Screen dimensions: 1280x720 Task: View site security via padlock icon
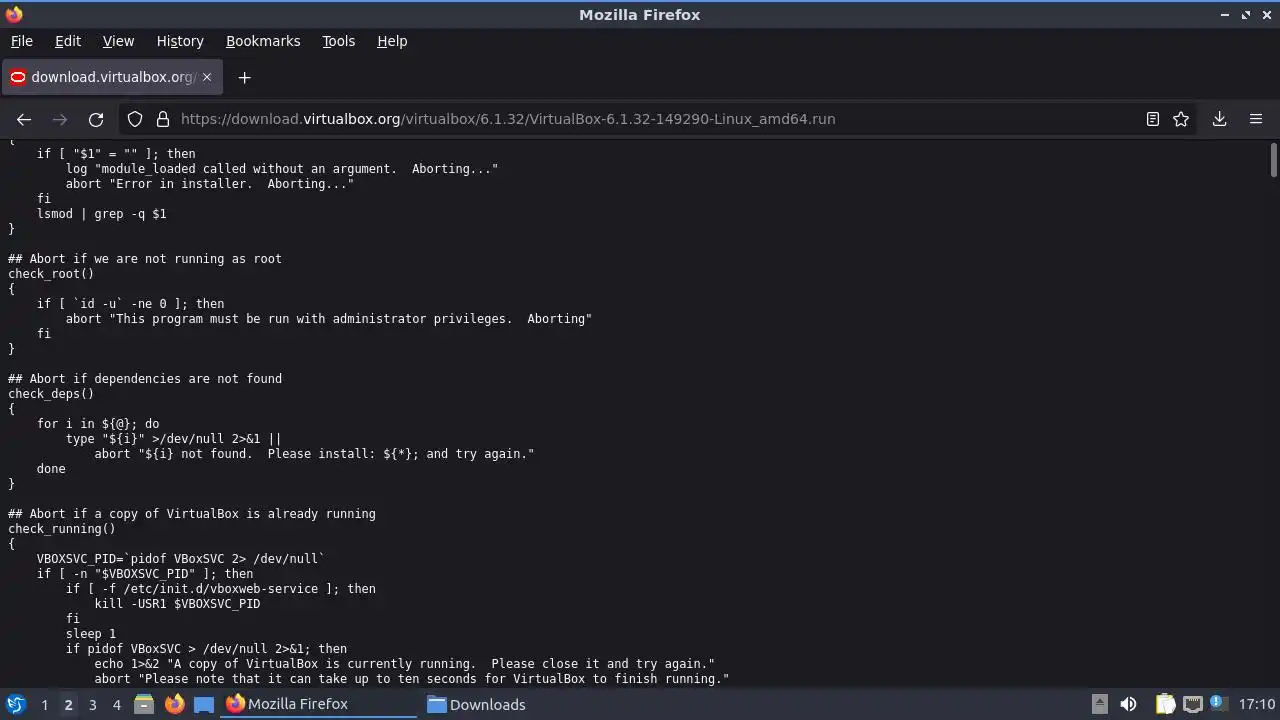[163, 119]
